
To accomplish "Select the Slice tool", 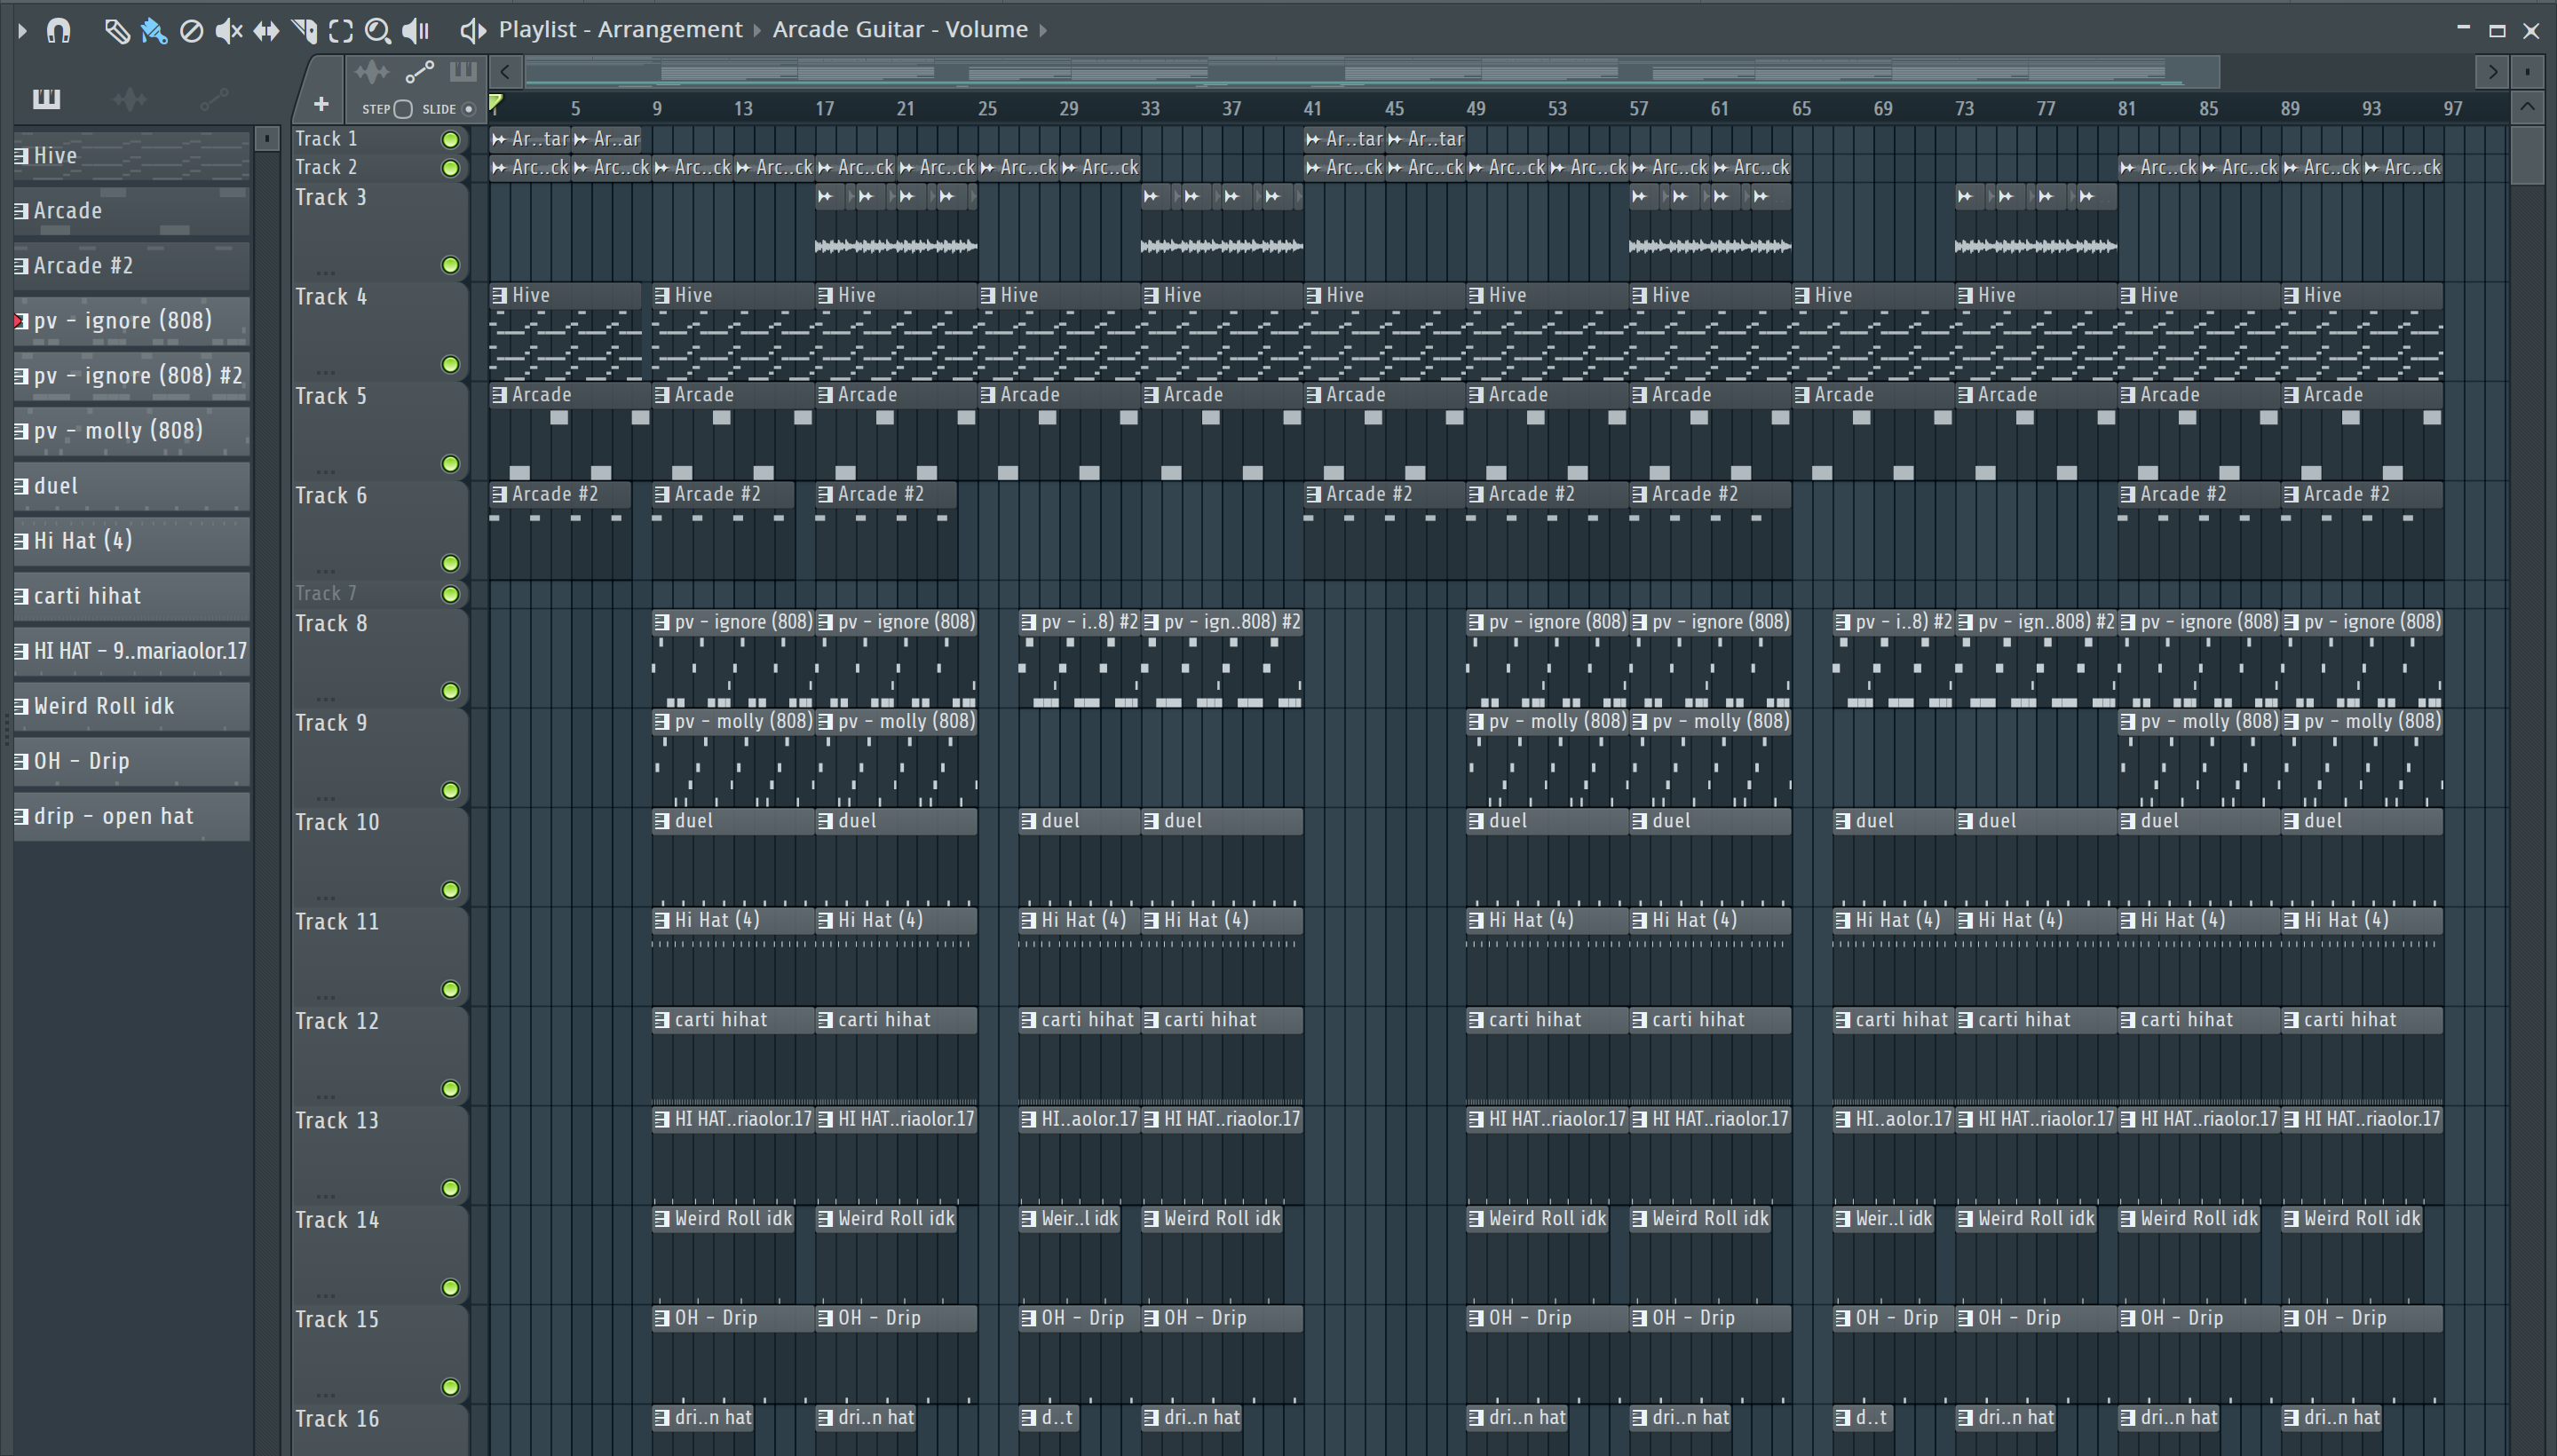I will tap(304, 31).
